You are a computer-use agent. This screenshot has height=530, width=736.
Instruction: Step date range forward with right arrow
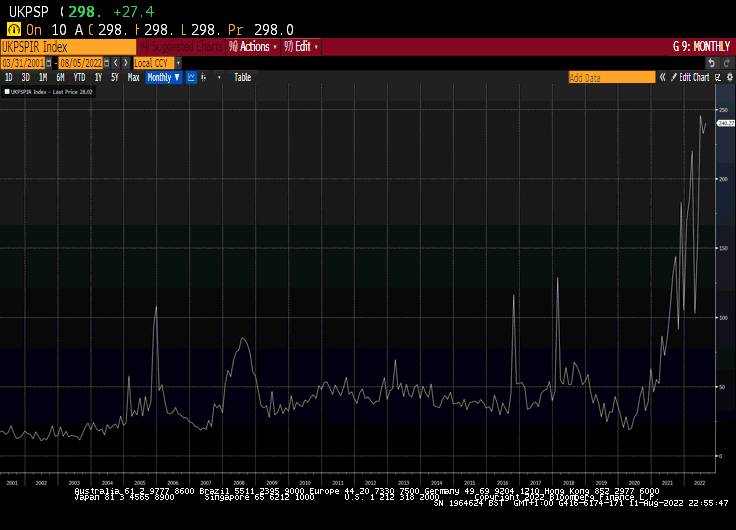tap(125, 62)
